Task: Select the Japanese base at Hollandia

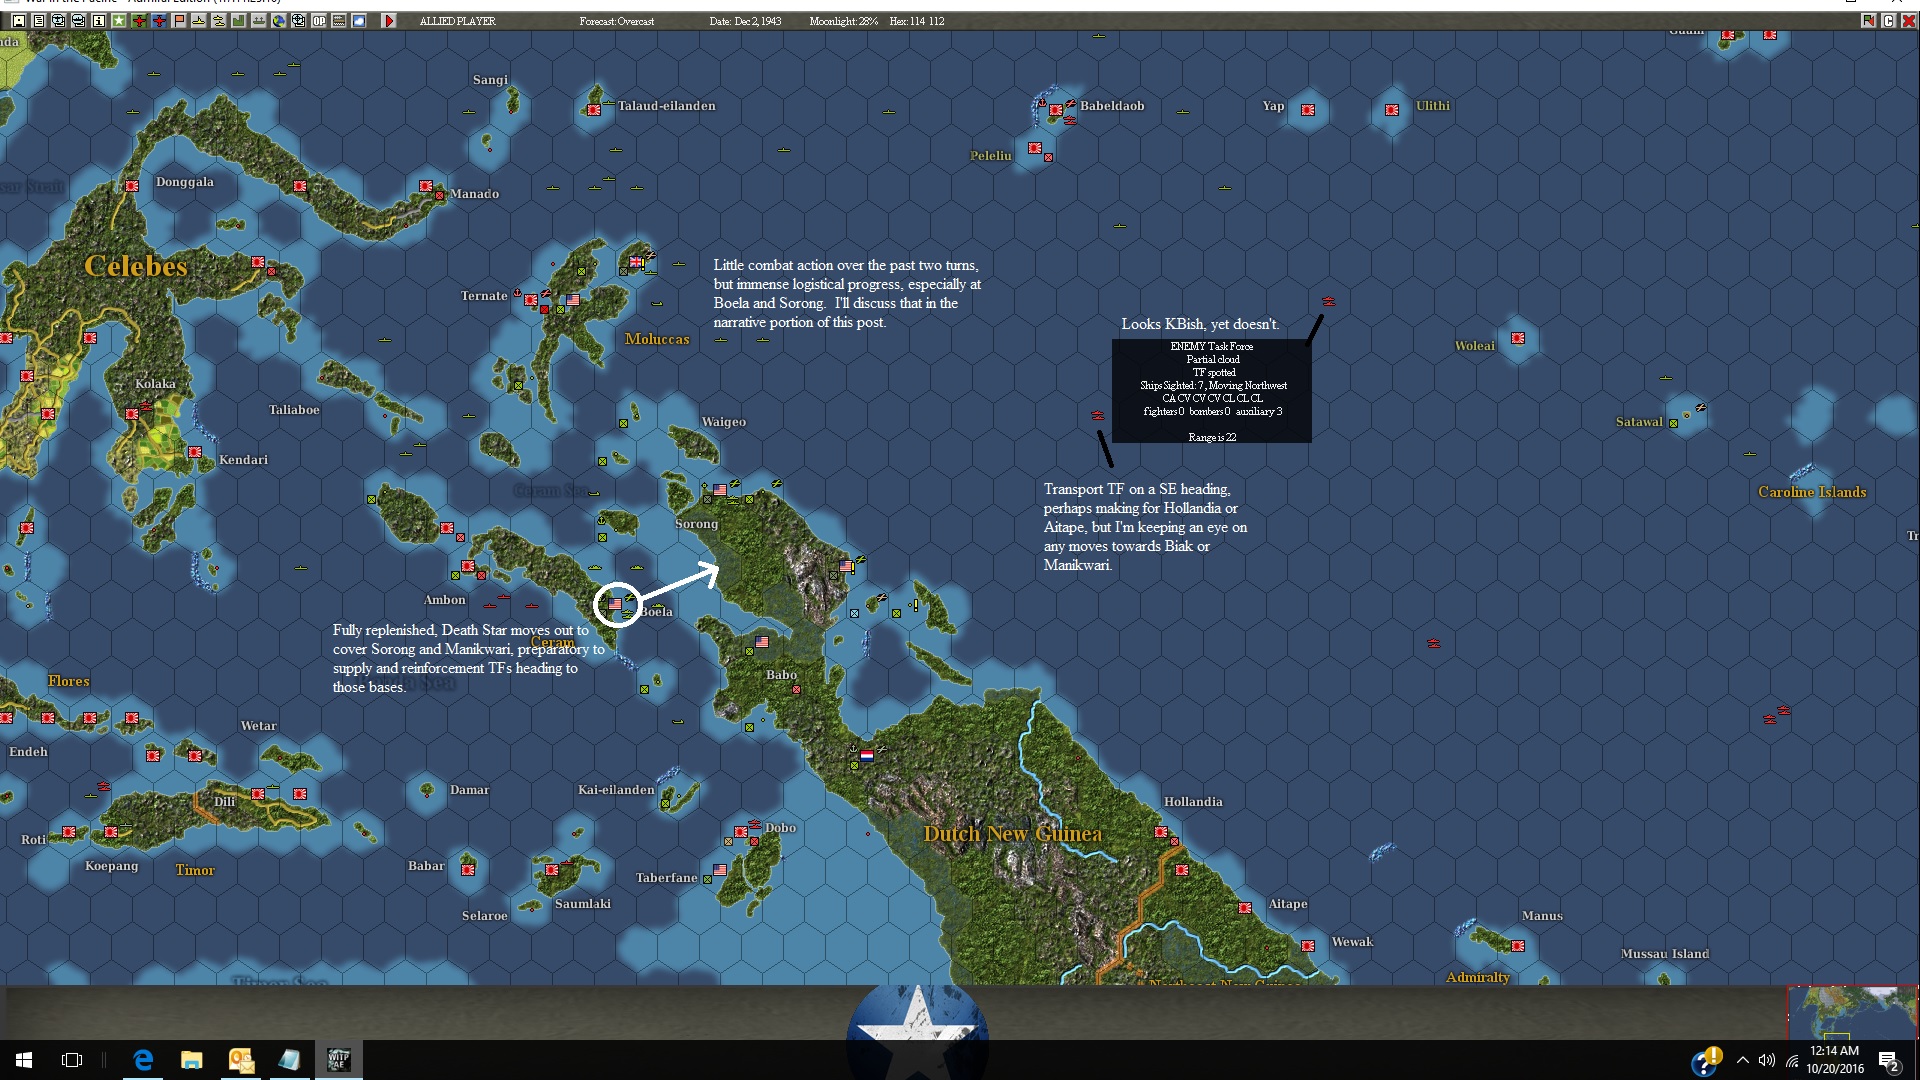Action: tap(1161, 832)
